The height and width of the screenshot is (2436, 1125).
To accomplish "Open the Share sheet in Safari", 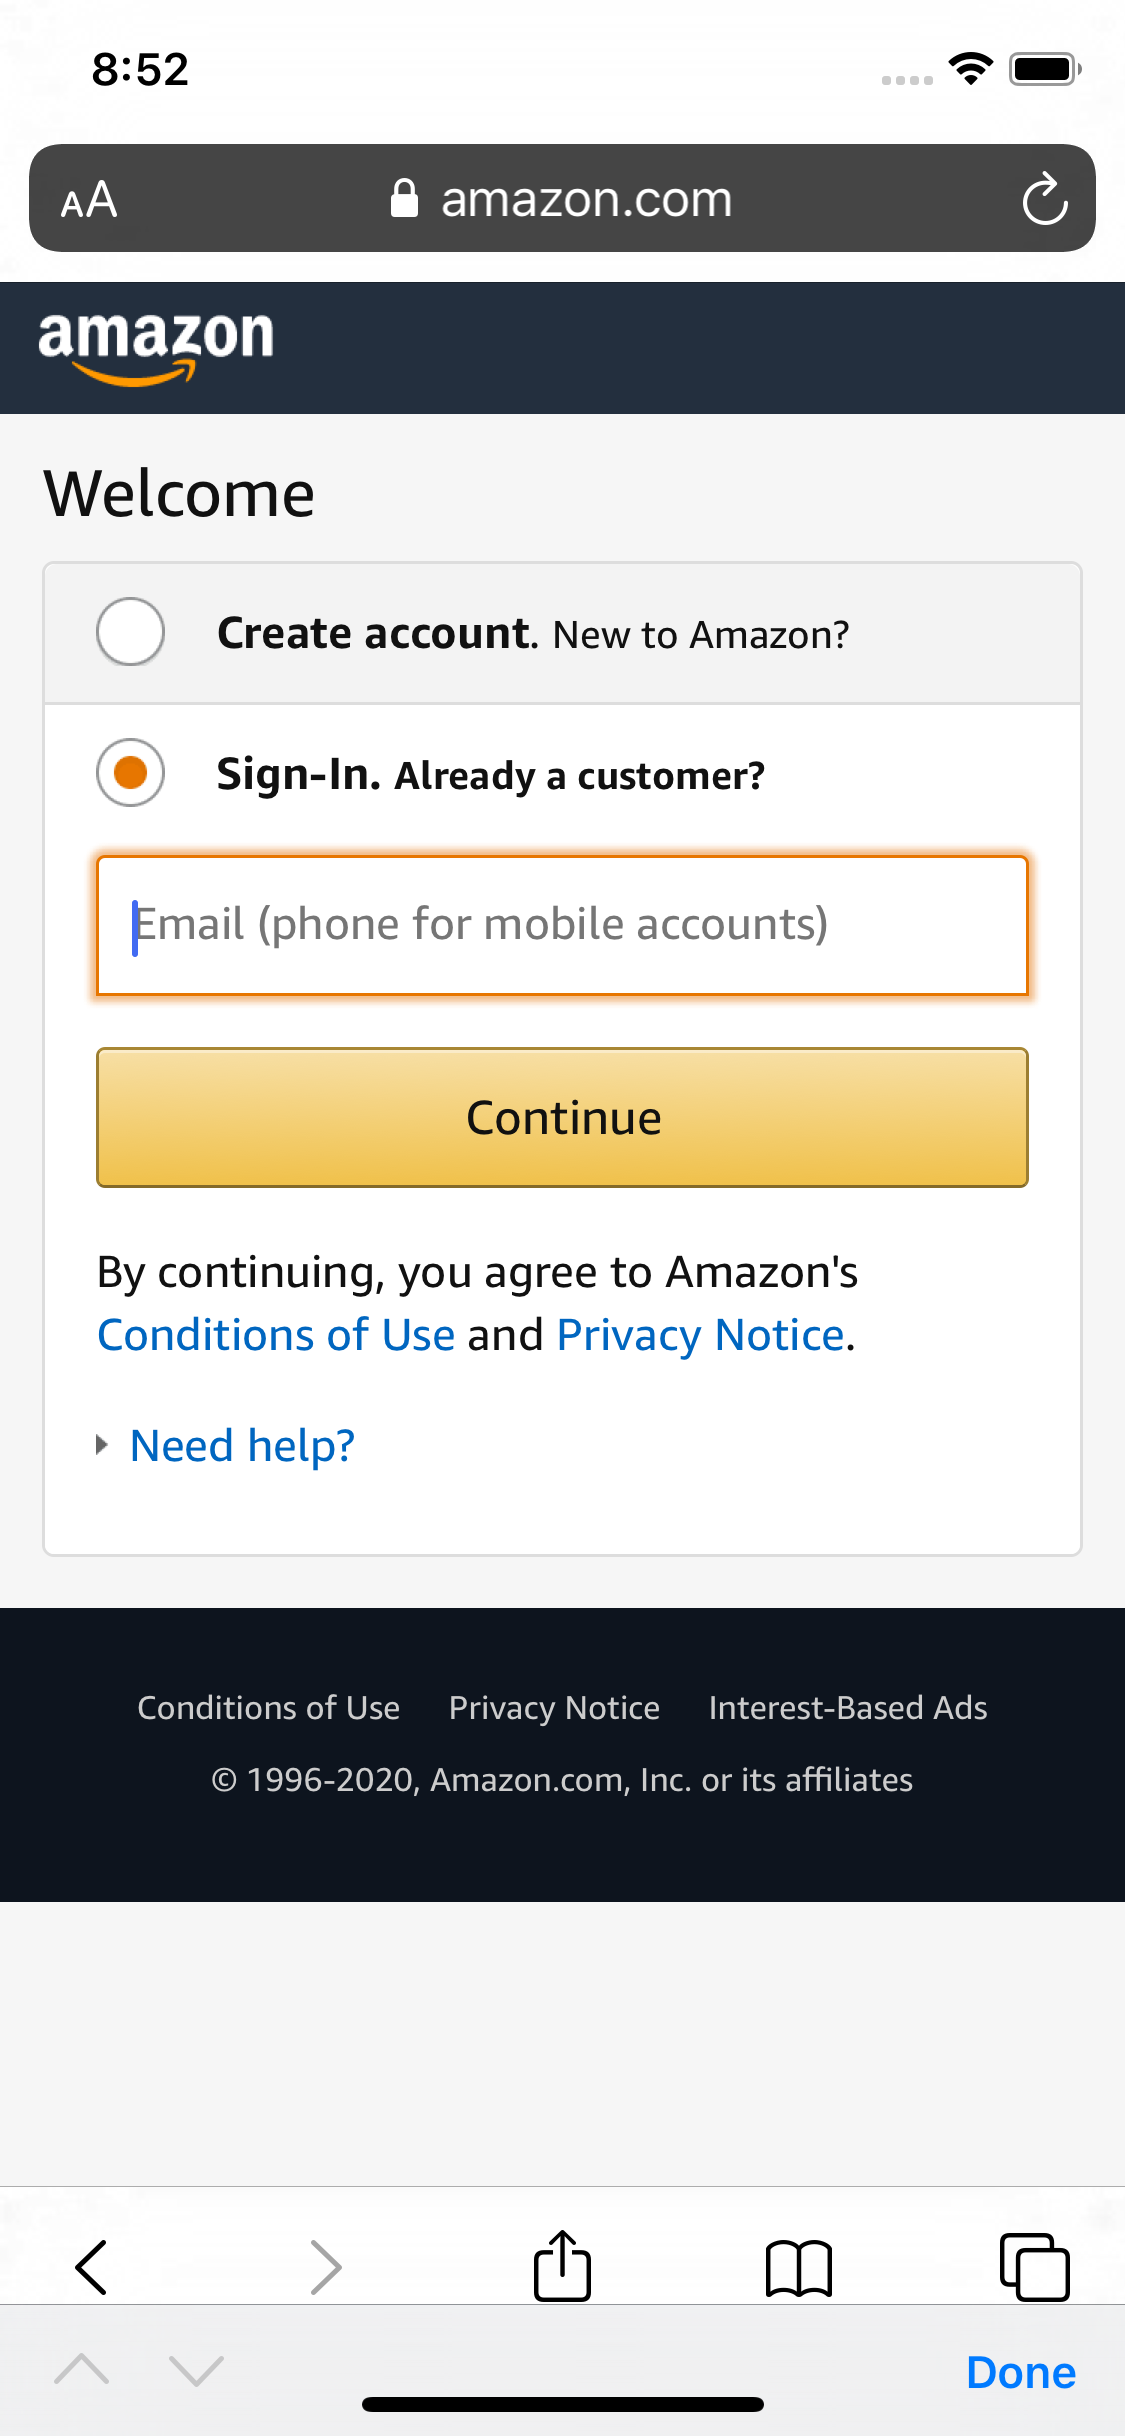I will [562, 2267].
